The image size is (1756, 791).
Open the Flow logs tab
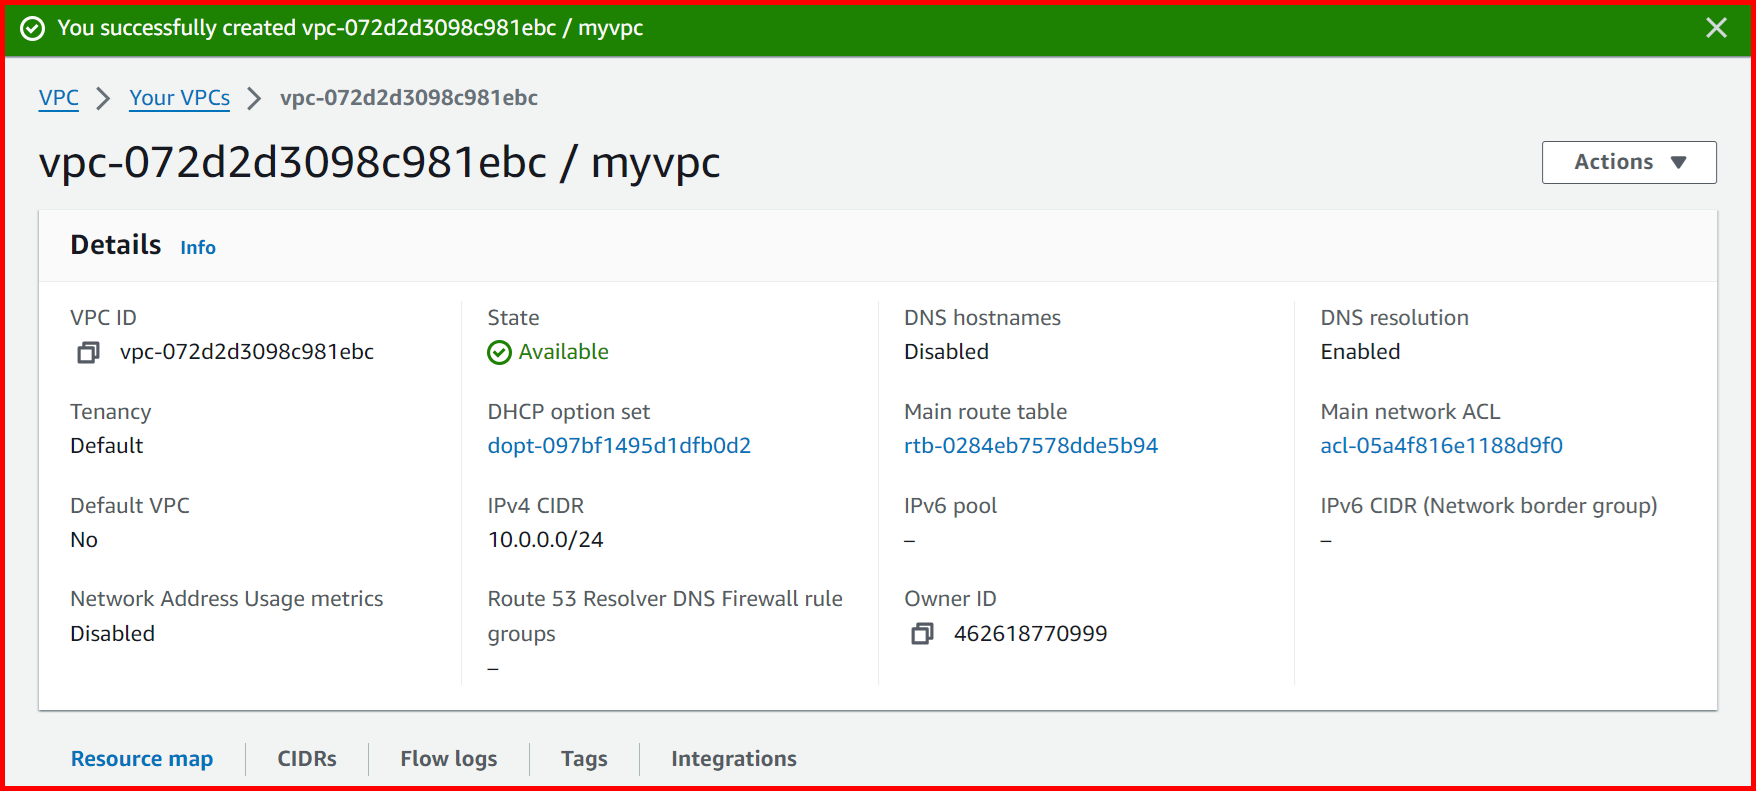tap(448, 759)
